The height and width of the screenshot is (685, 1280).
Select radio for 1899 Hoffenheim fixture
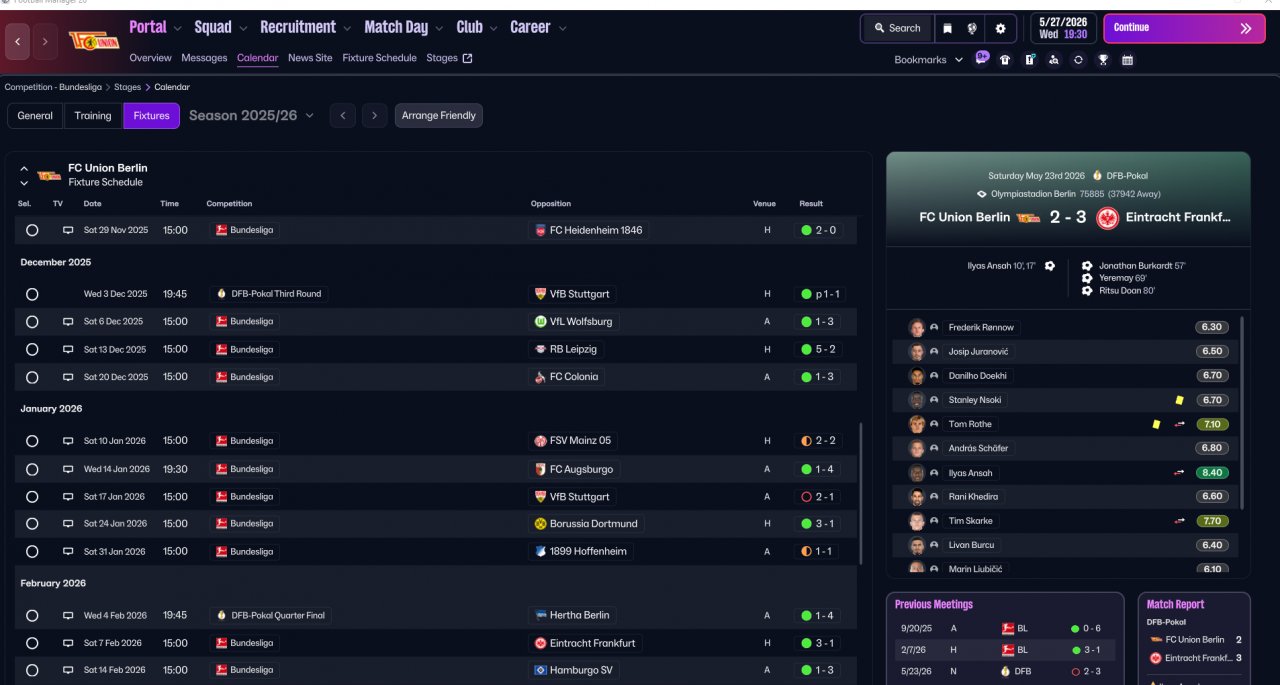coord(32,551)
